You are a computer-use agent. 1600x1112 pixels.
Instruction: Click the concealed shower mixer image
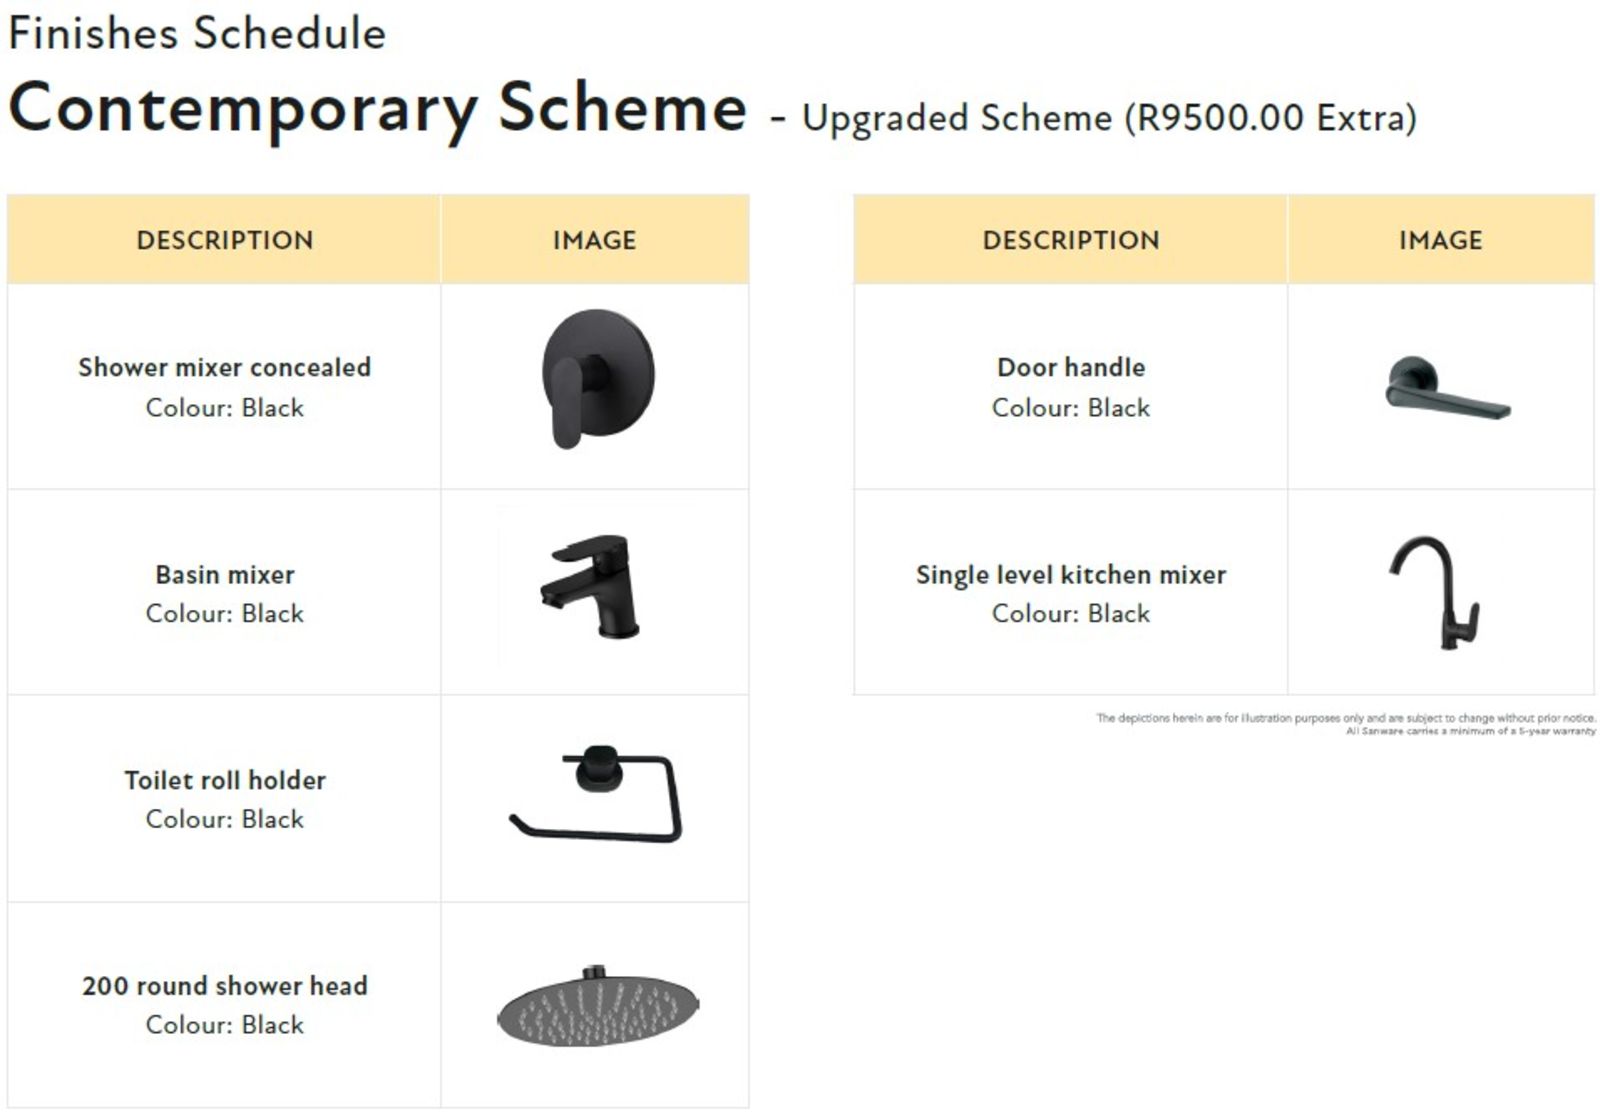pyautogui.click(x=597, y=377)
